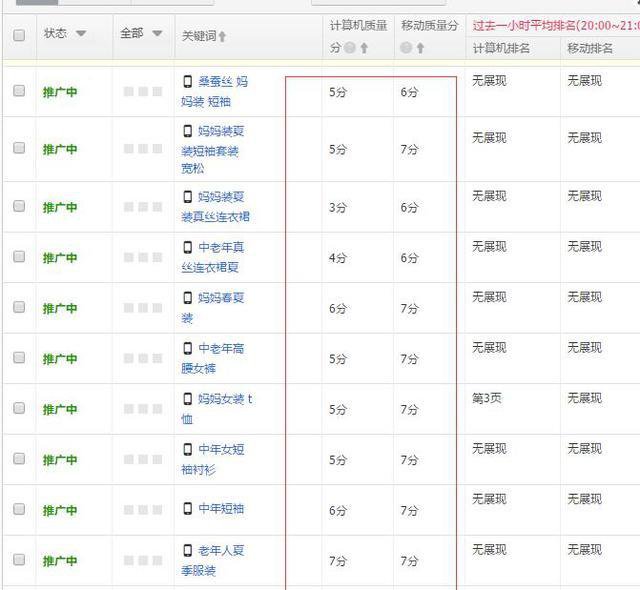Open help icon under 移动质量分
640x590 pixels.
coord(406,48)
